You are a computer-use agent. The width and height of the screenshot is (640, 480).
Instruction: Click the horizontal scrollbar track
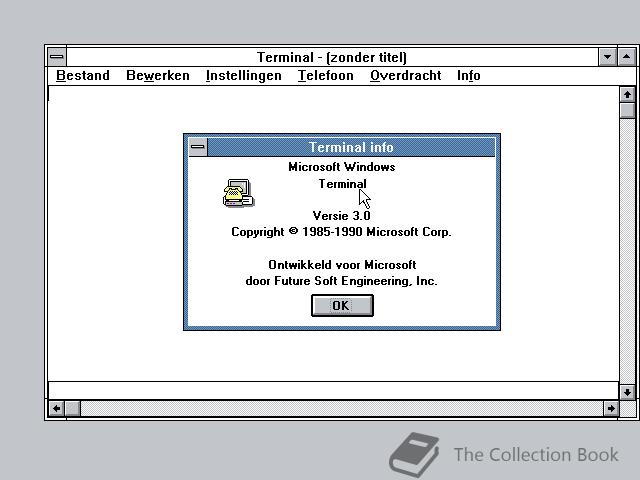[342, 409]
